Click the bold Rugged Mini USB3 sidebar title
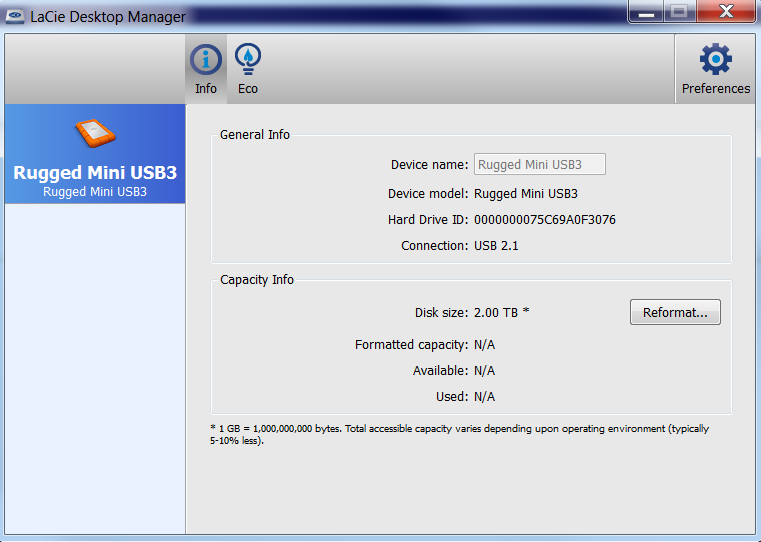Image resolution: width=761 pixels, height=542 pixels. coord(95,173)
